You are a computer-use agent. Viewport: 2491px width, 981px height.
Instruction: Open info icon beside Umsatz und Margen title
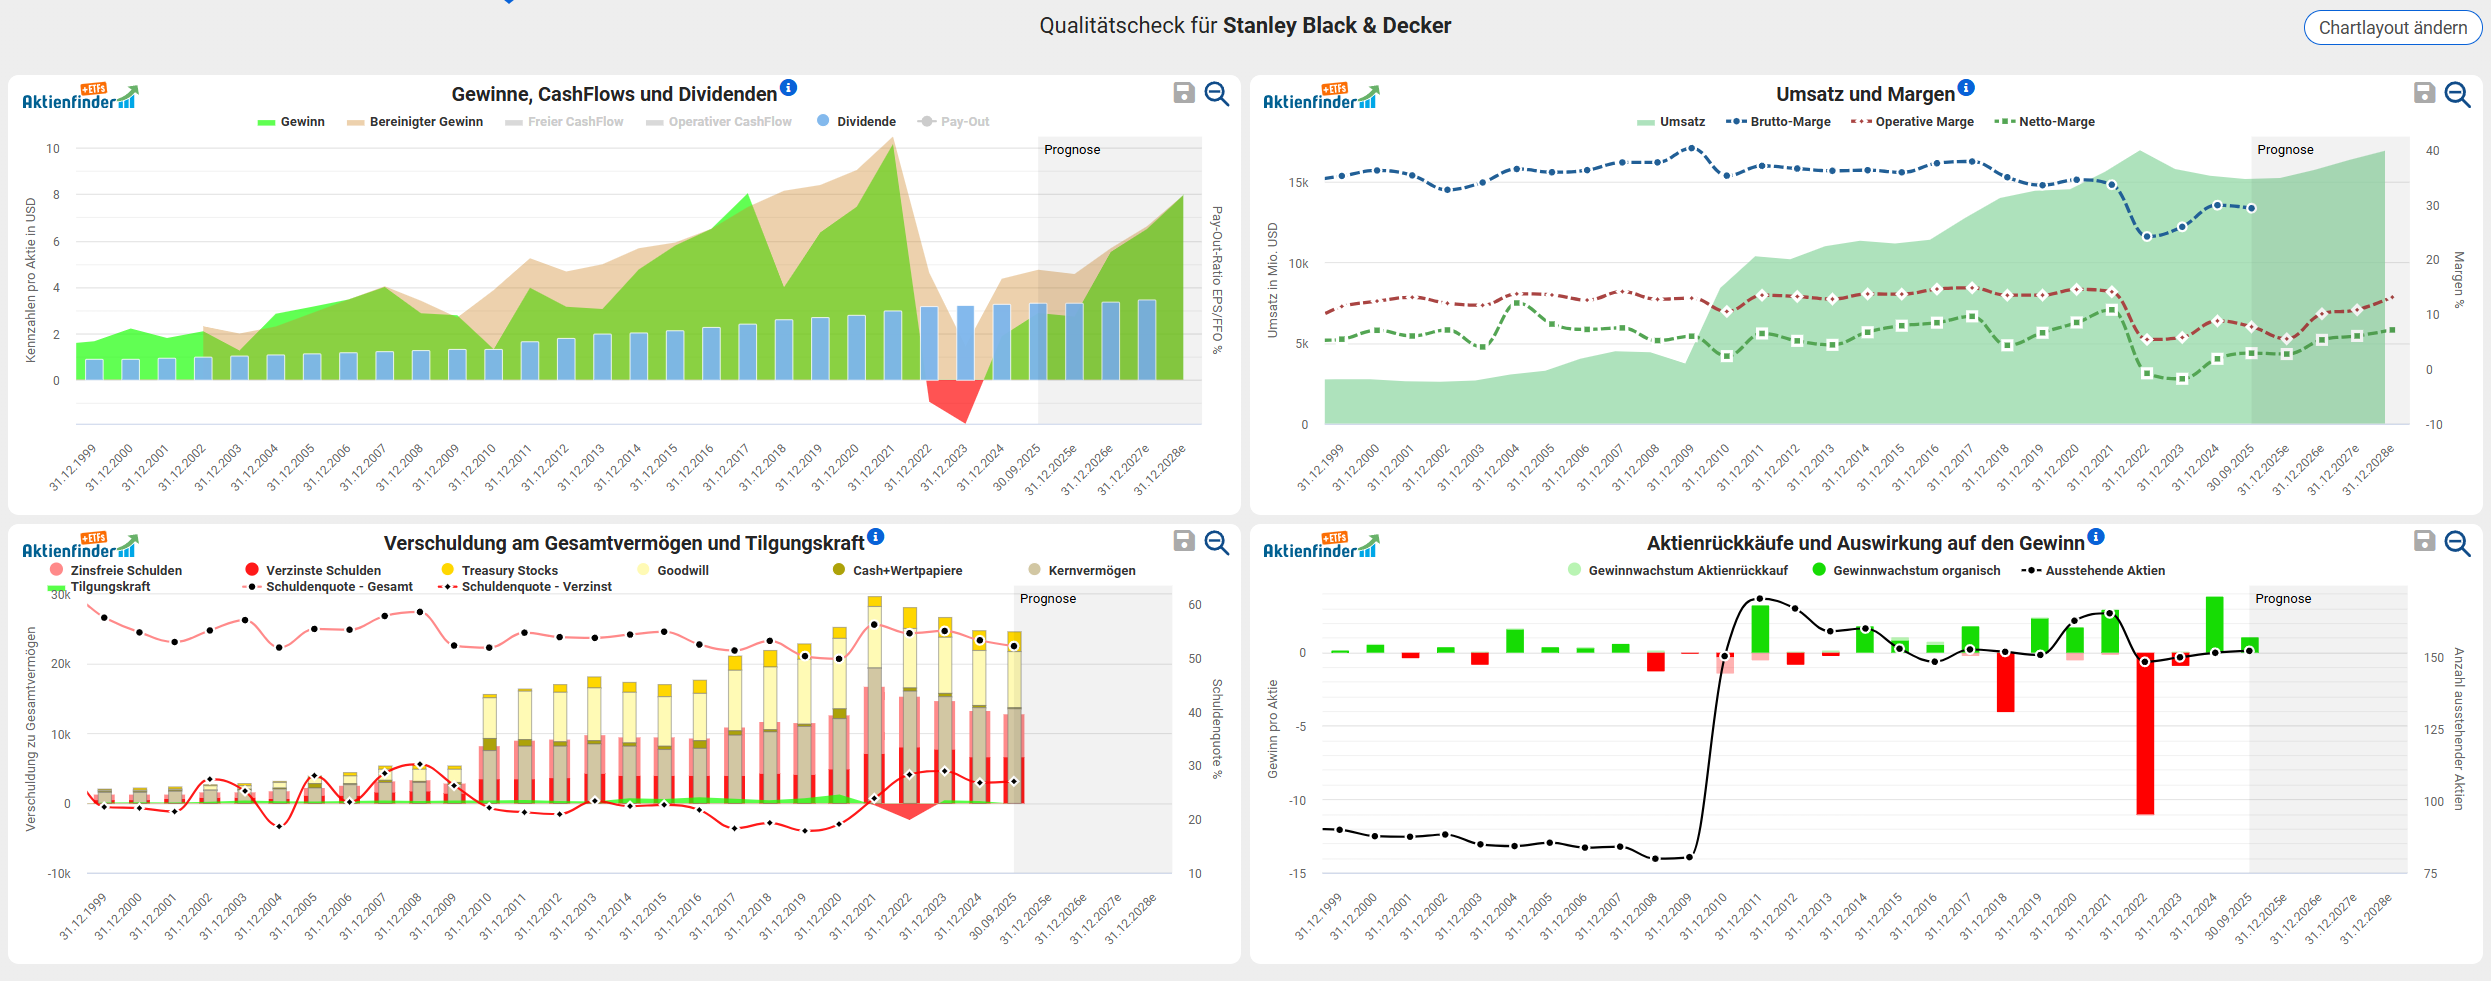click(1966, 88)
